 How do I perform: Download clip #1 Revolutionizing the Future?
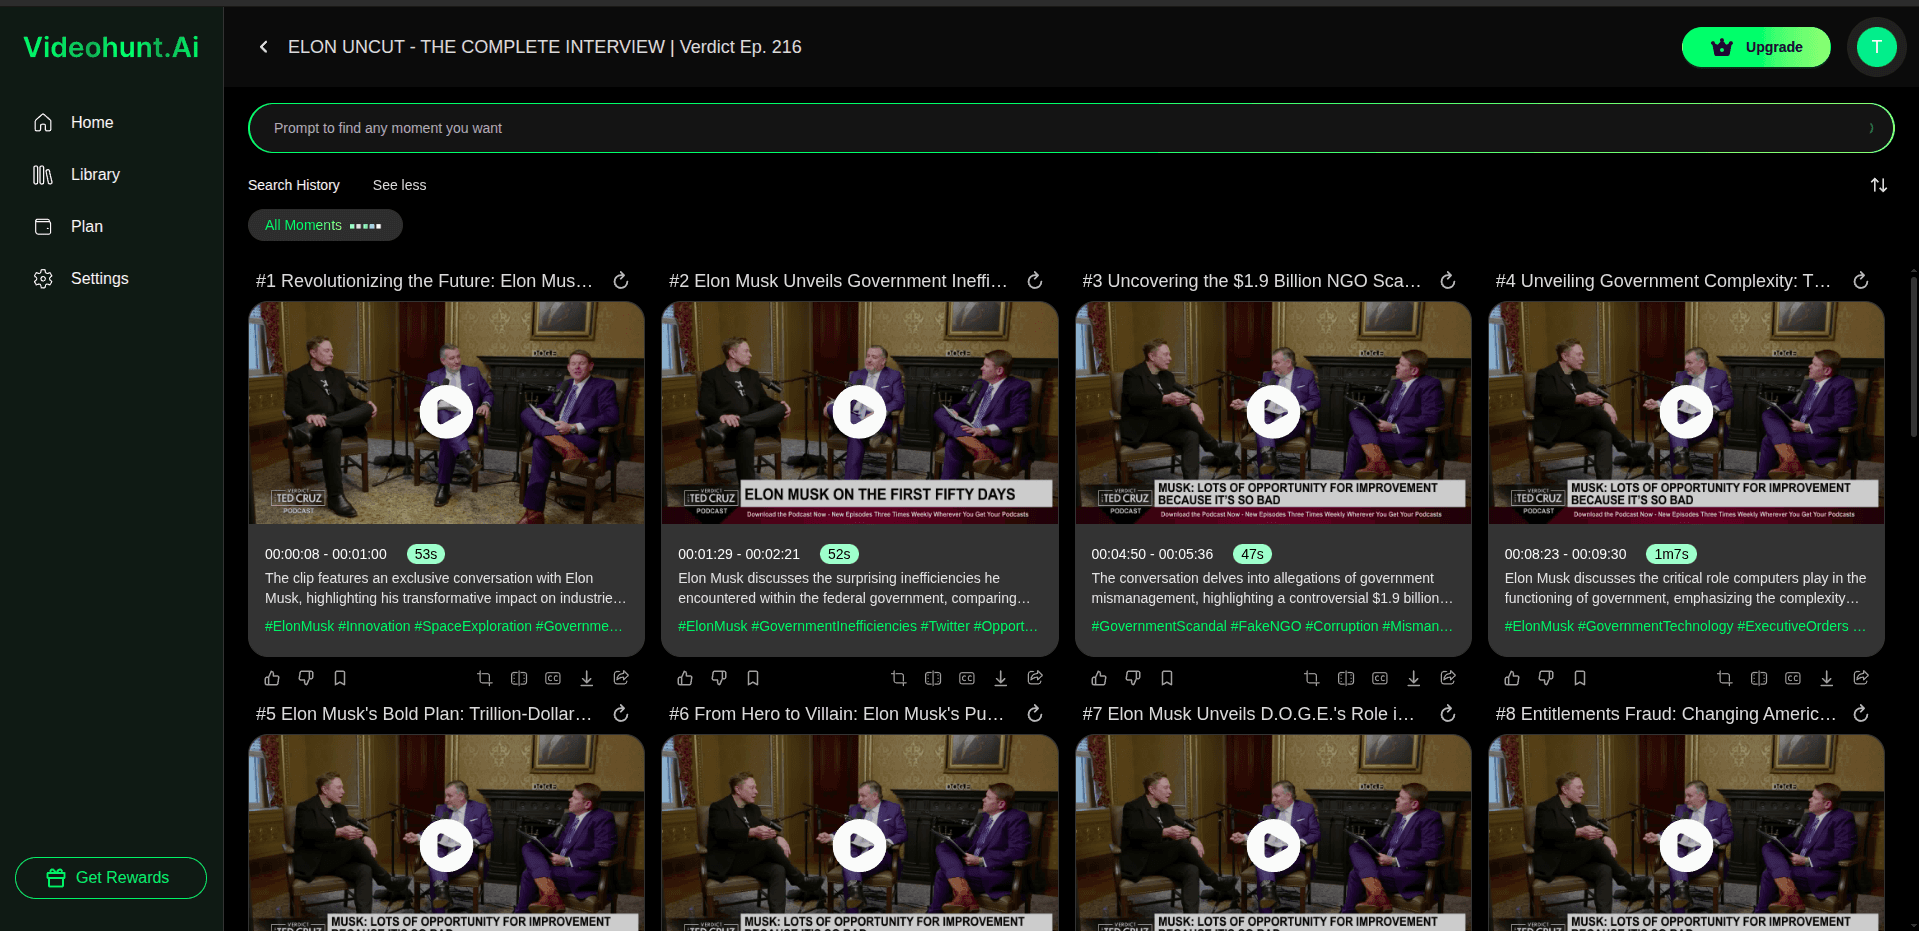click(587, 678)
